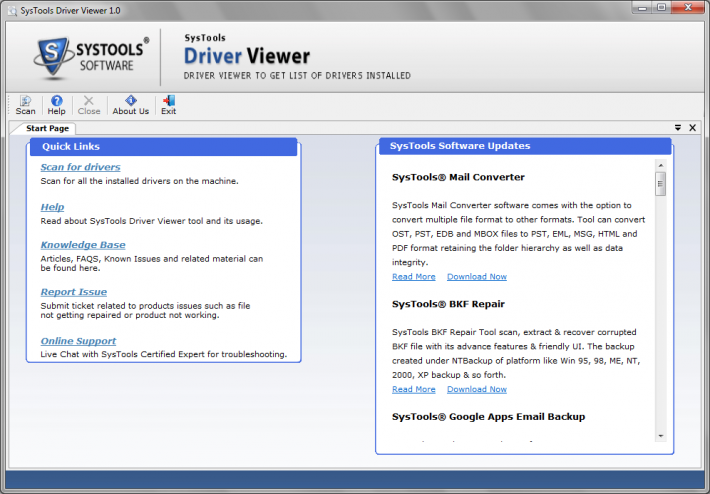Open the Online Support link
Viewport: 710px width, 494px height.
pos(78,341)
